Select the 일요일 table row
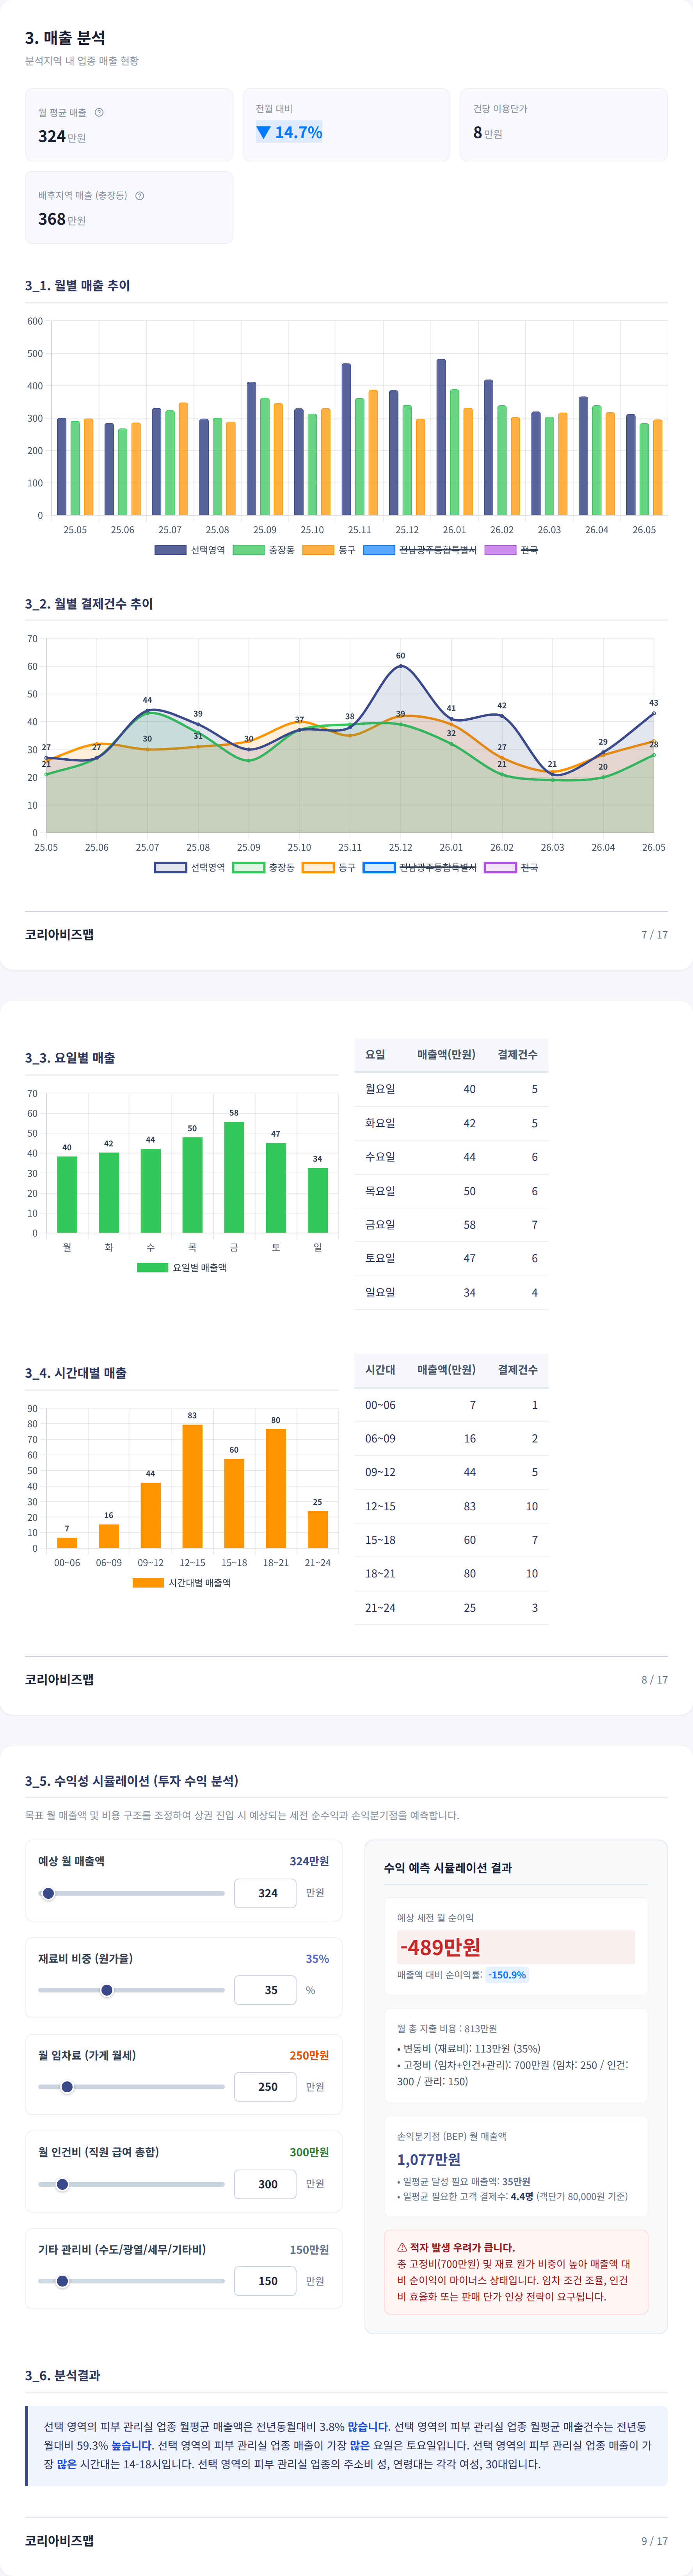This screenshot has width=693, height=2576. pyautogui.click(x=451, y=1293)
